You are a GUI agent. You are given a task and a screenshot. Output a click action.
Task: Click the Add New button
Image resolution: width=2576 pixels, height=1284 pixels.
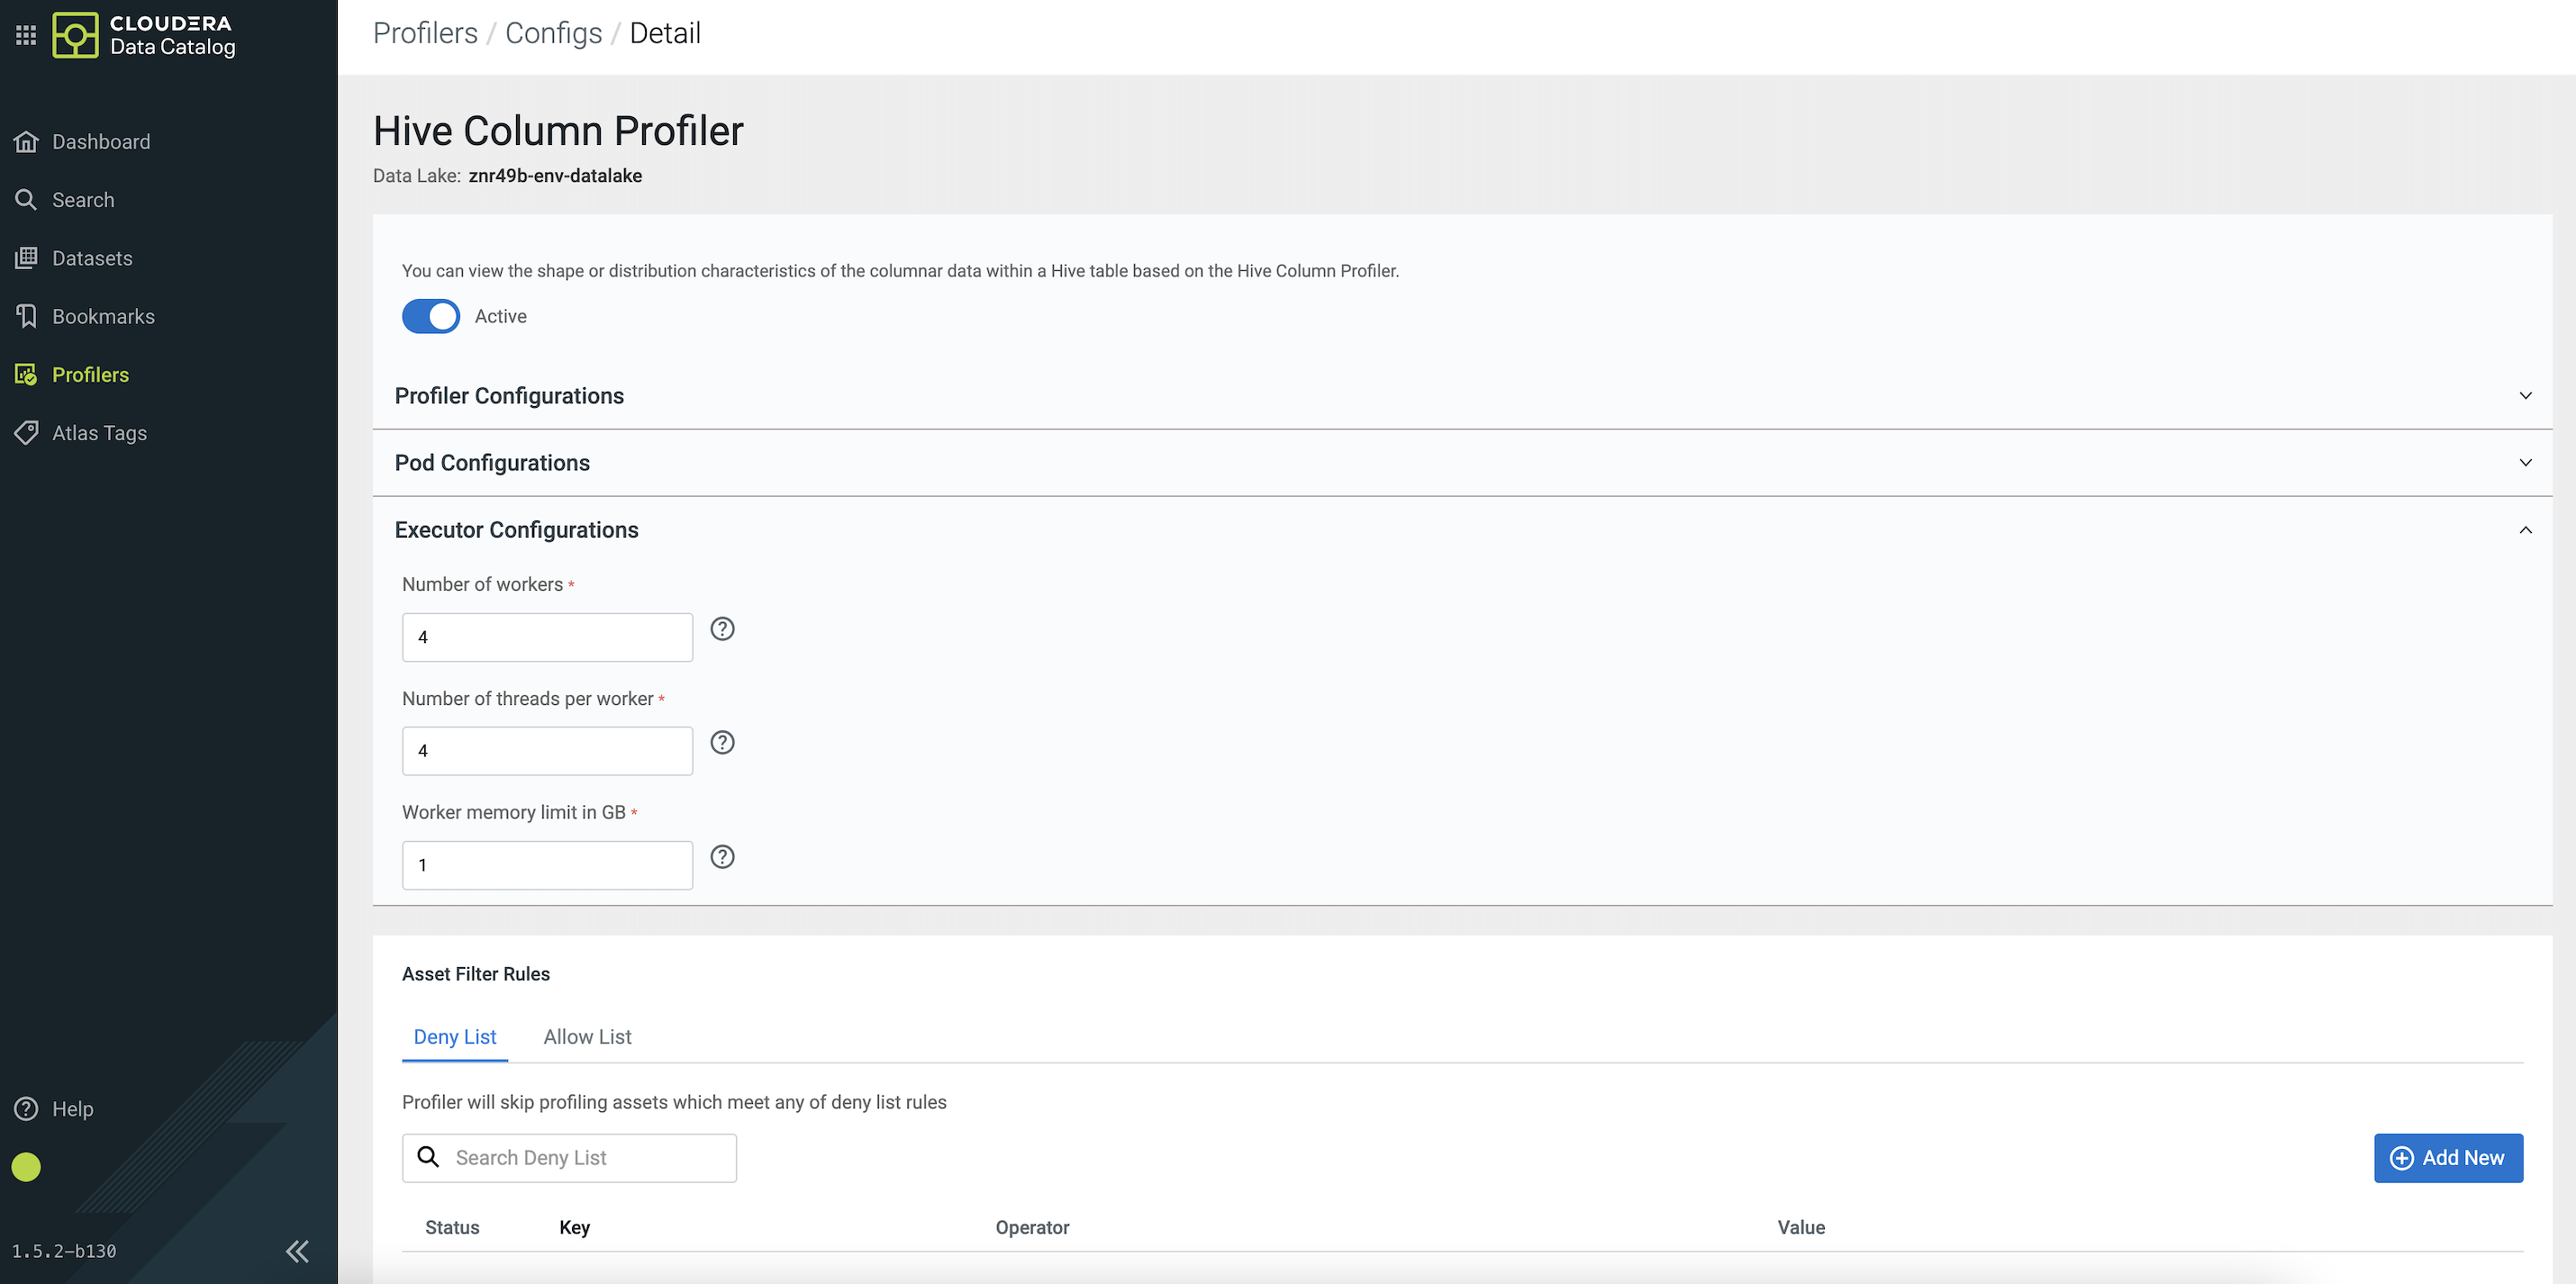[x=2448, y=1158]
